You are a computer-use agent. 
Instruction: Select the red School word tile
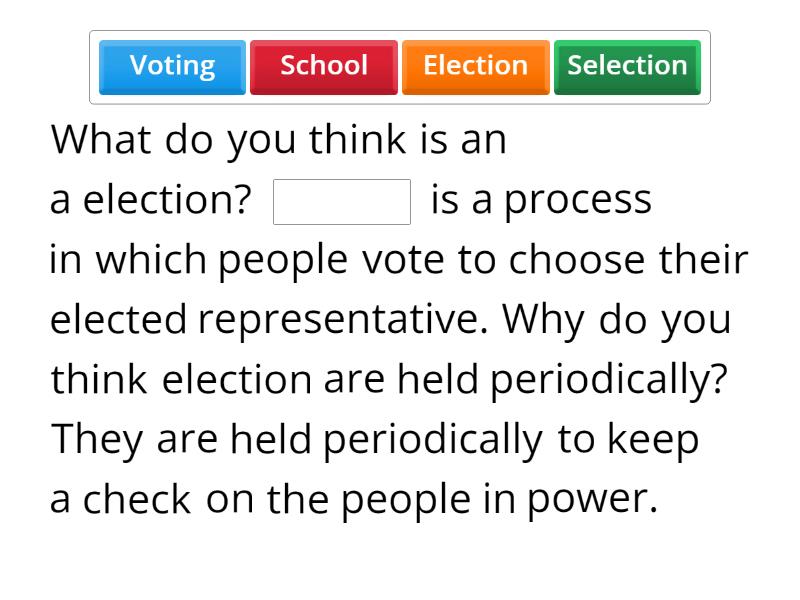pos(323,66)
